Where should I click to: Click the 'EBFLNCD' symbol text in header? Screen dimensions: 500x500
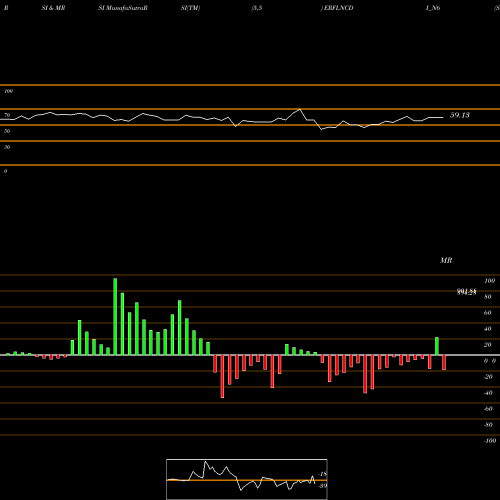338,8
